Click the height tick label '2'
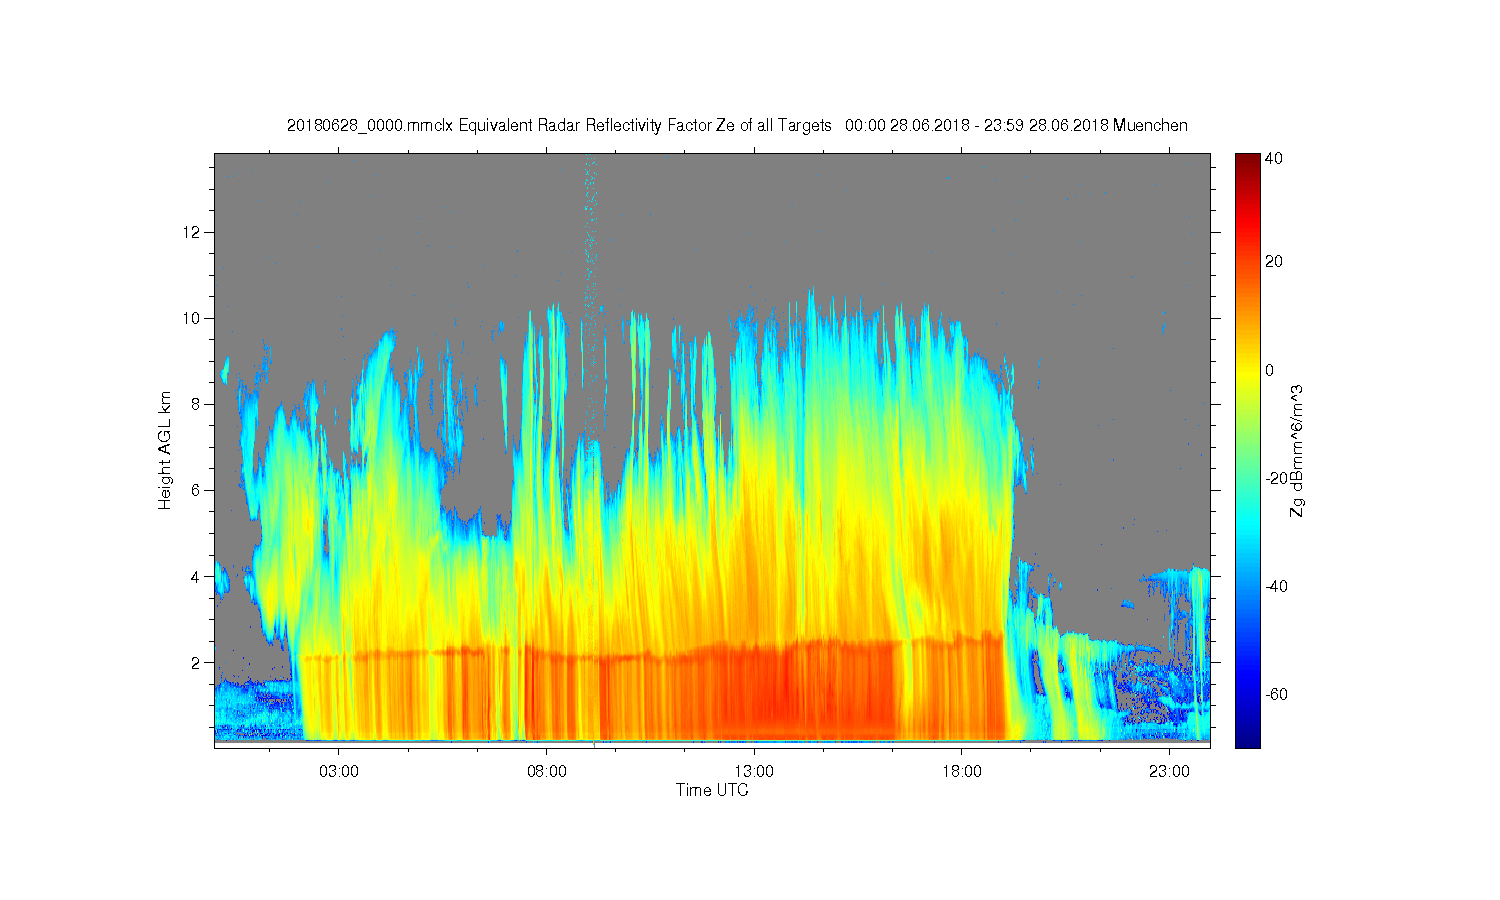Screen dimensions: 1500x900 click(x=196, y=662)
